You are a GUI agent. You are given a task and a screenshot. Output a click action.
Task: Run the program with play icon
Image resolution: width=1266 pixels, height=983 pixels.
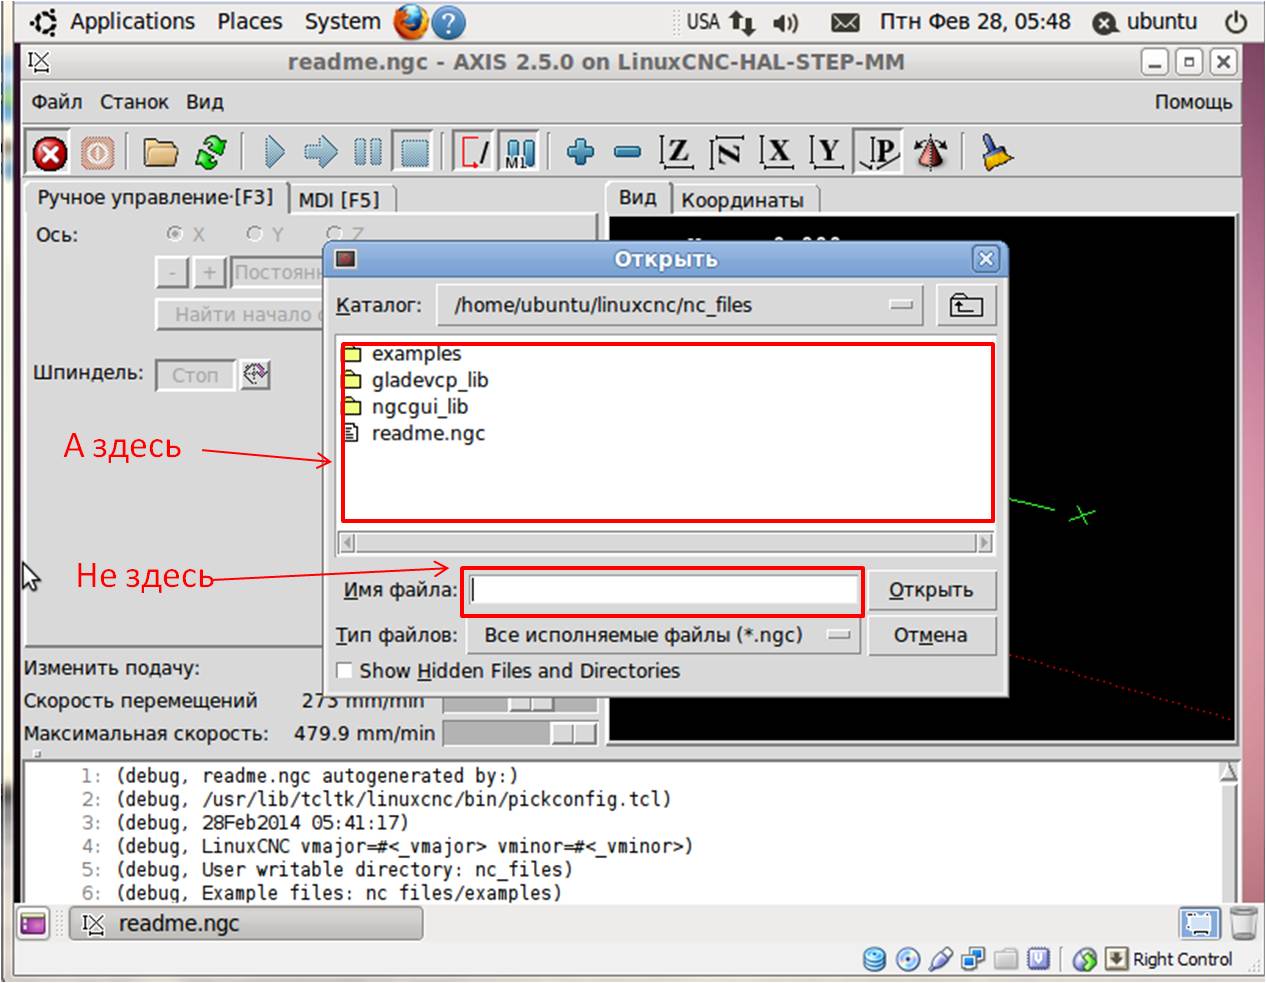274,153
